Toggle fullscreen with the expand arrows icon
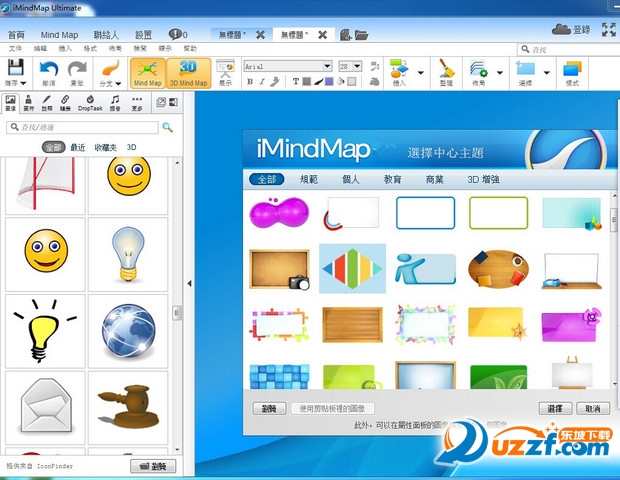 click(x=609, y=30)
